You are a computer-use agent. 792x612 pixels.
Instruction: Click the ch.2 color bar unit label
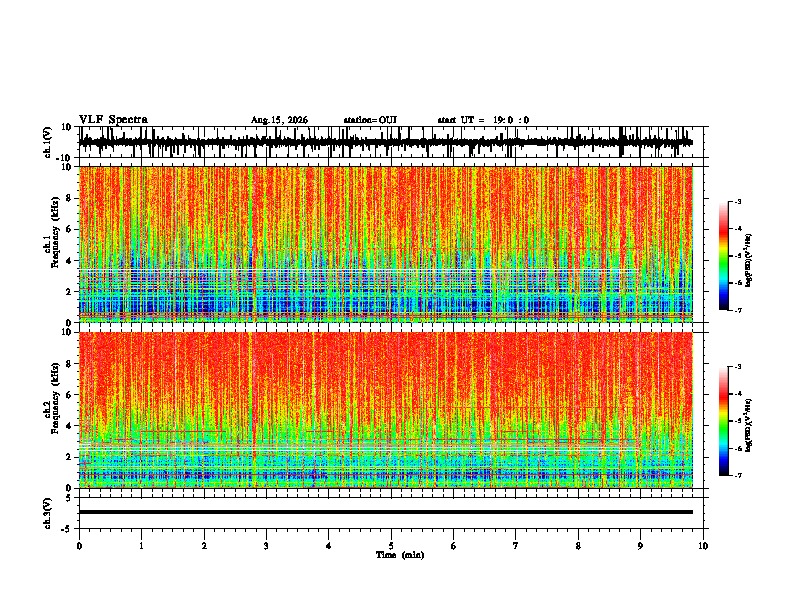tap(748, 426)
